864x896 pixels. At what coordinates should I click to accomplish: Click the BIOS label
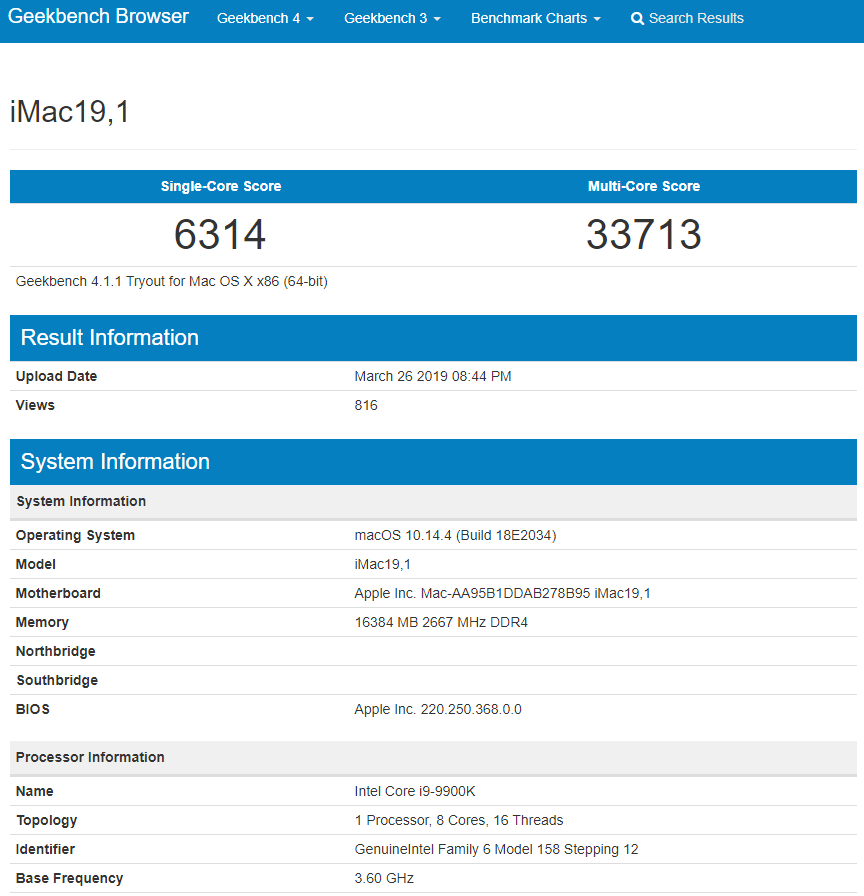(33, 710)
